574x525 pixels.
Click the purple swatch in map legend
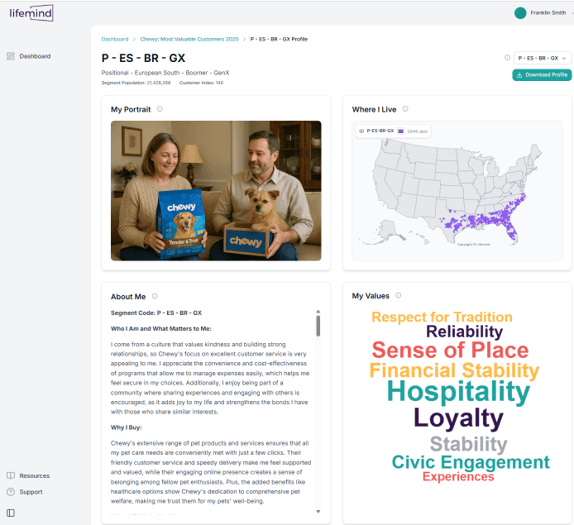pyautogui.click(x=400, y=131)
